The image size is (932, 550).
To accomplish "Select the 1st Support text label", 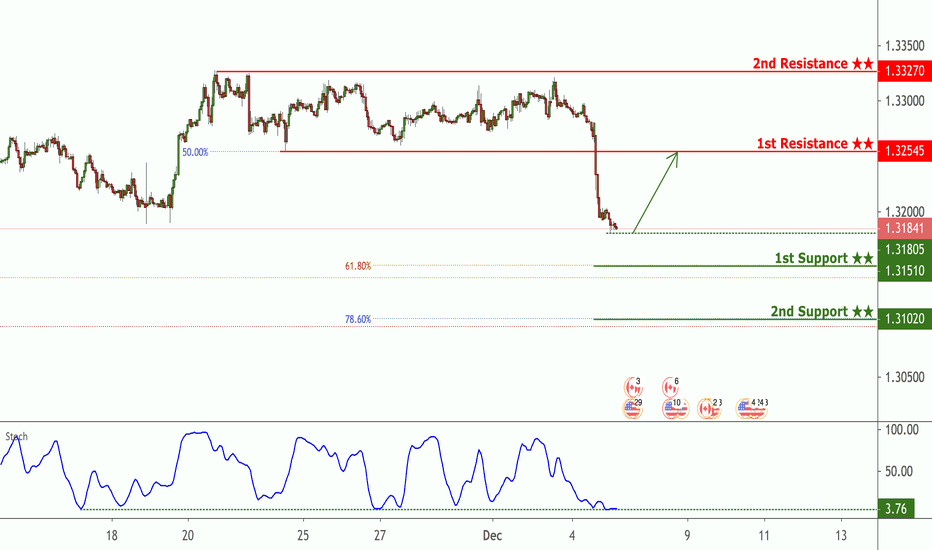I will pos(824,259).
